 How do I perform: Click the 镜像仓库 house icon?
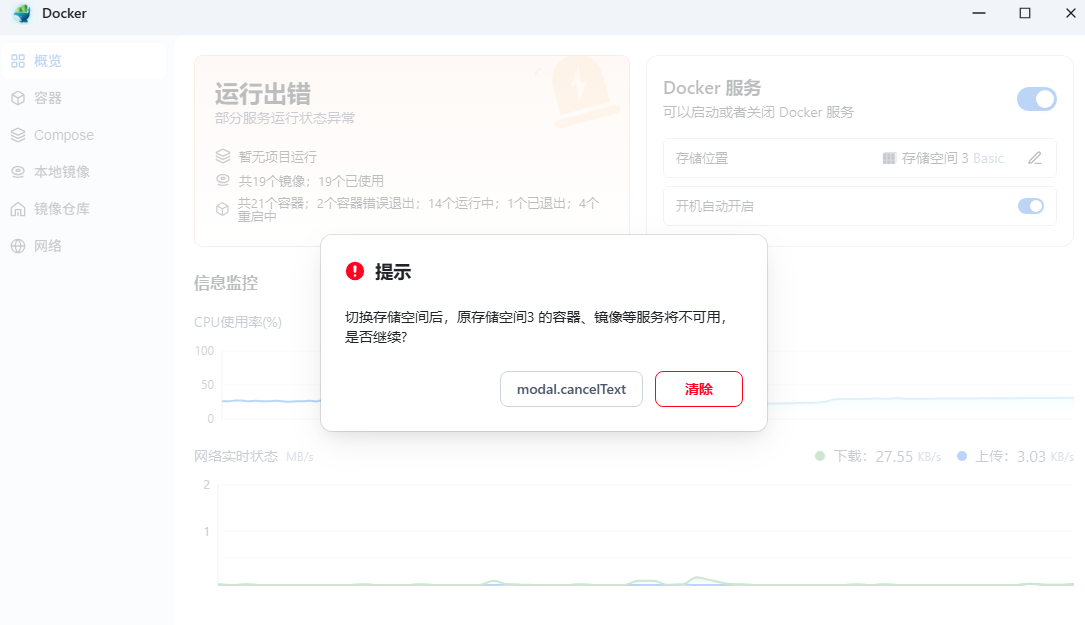tap(18, 209)
